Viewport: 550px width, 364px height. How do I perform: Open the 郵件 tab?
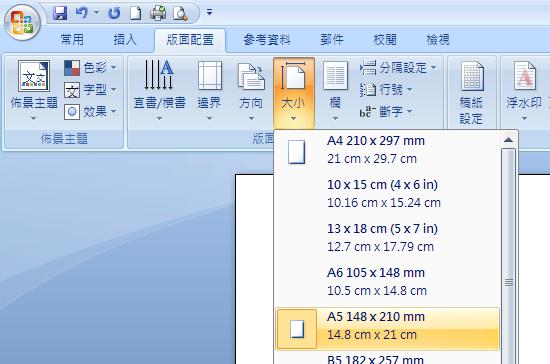(x=332, y=39)
